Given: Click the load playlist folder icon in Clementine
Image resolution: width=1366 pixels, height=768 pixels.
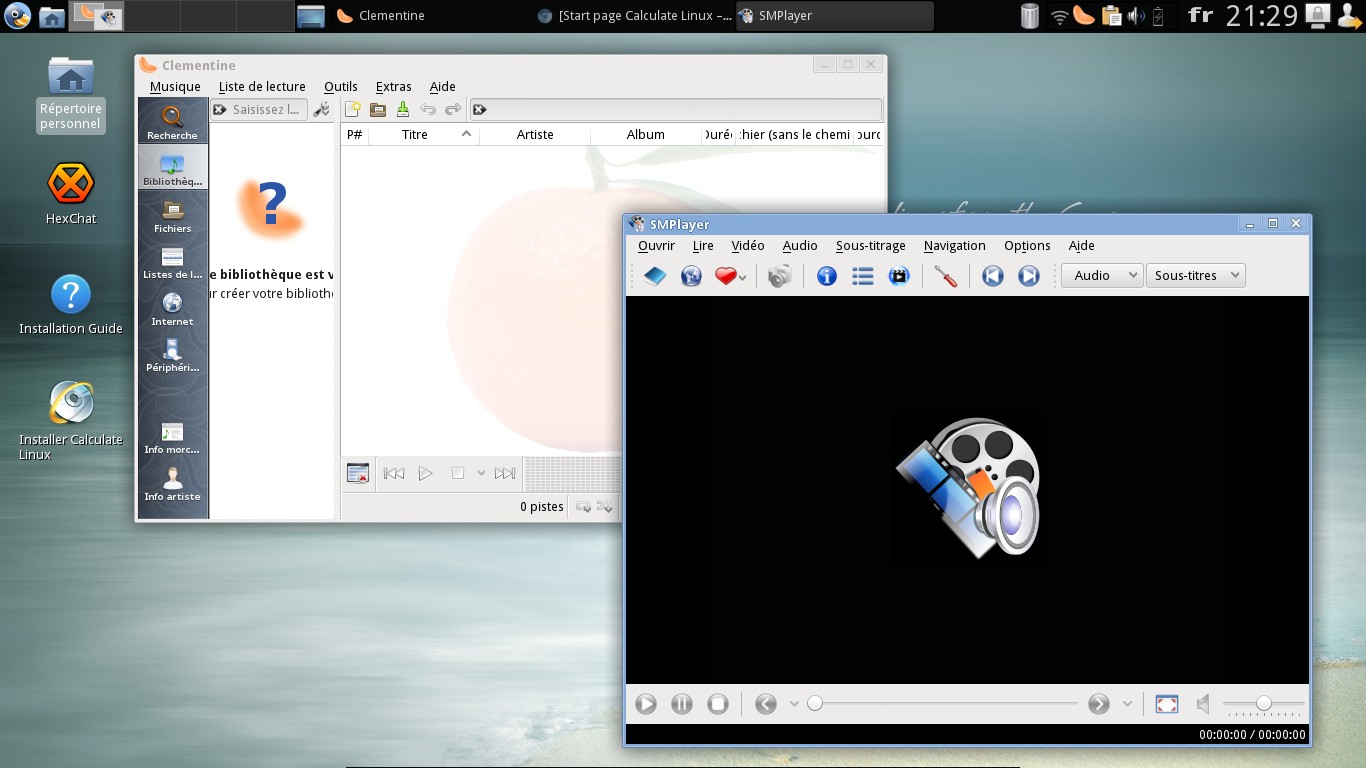Looking at the screenshot, I should (x=378, y=110).
